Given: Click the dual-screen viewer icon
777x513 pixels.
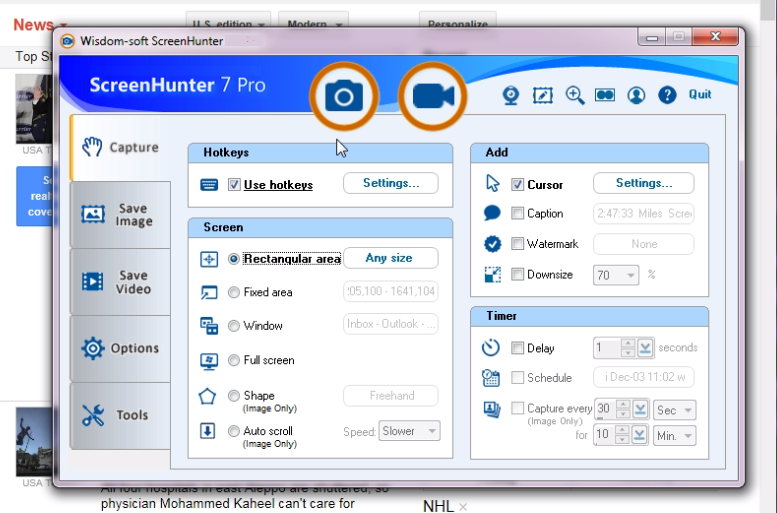Looking at the screenshot, I should [x=605, y=95].
